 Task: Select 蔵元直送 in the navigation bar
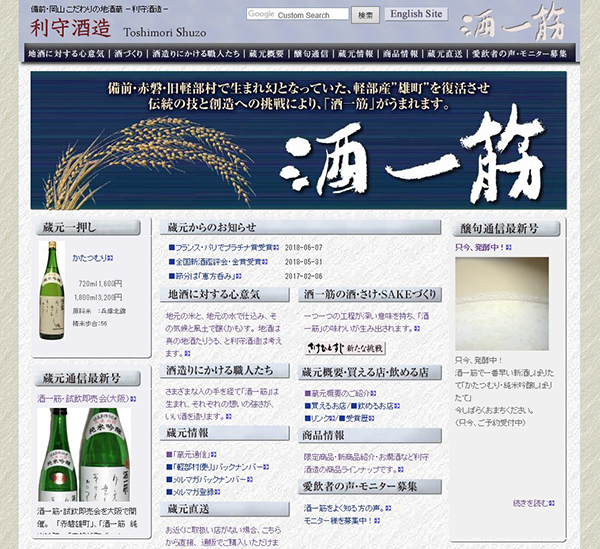tap(445, 54)
